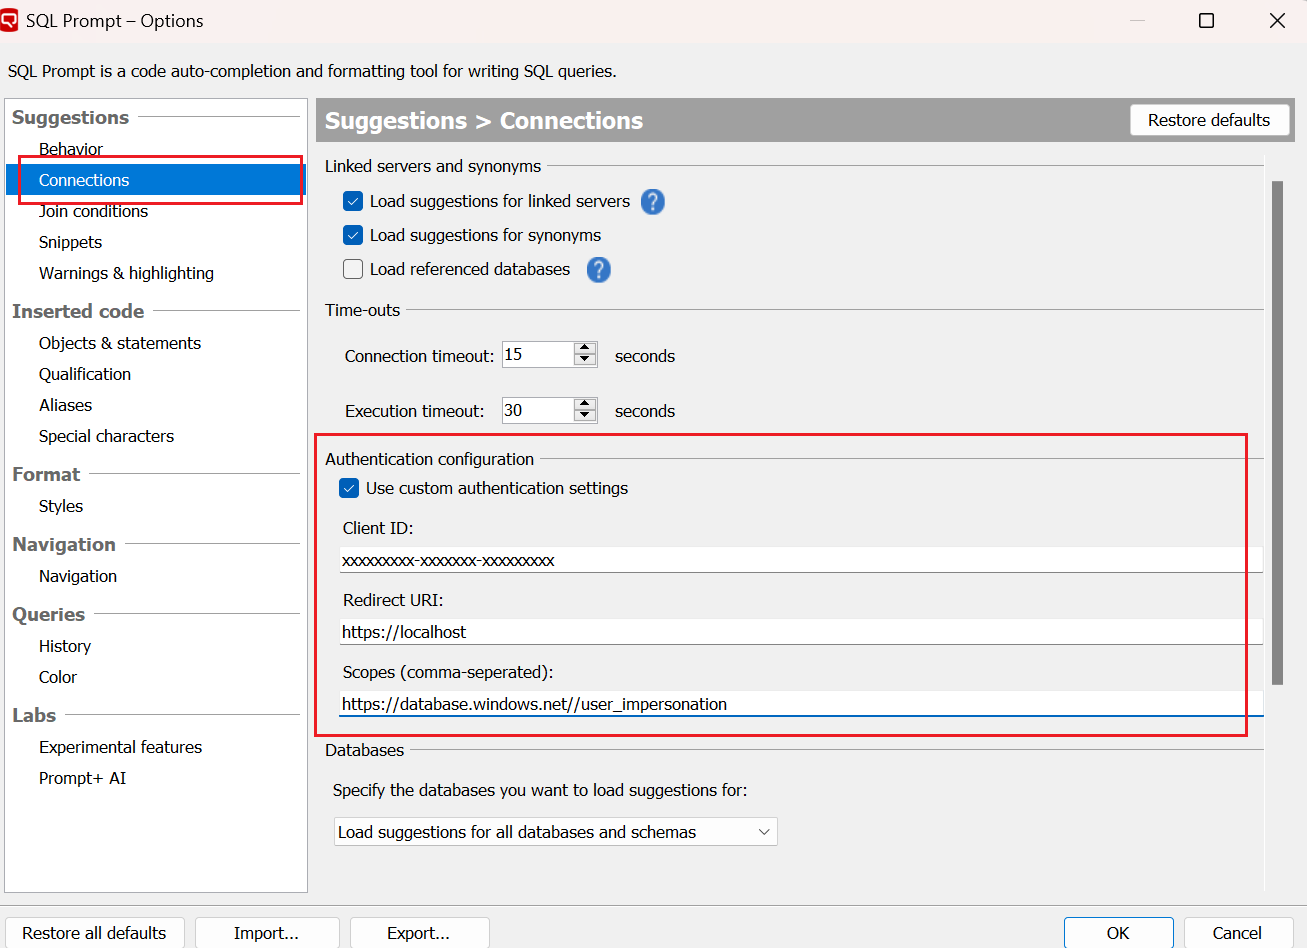This screenshot has height=948, width=1307.
Task: Decrease Execution timeout with down arrow
Action: [585, 417]
